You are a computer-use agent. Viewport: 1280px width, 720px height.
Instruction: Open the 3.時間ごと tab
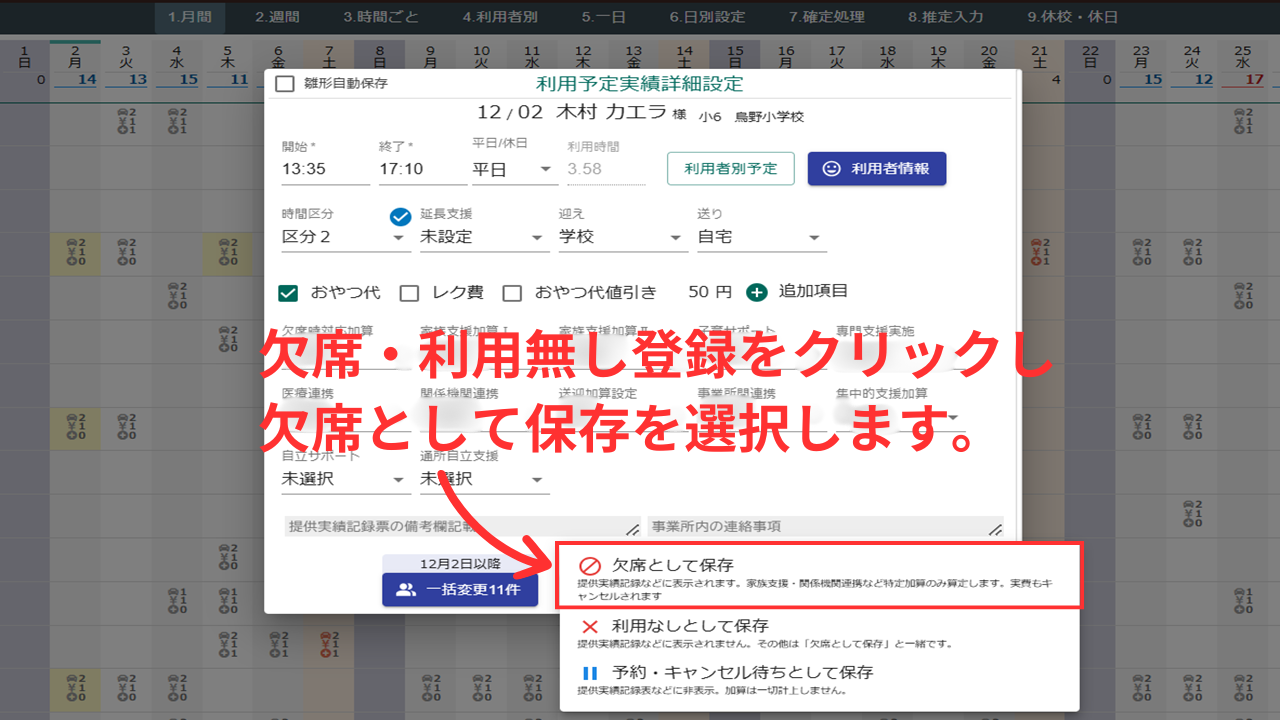point(381,17)
